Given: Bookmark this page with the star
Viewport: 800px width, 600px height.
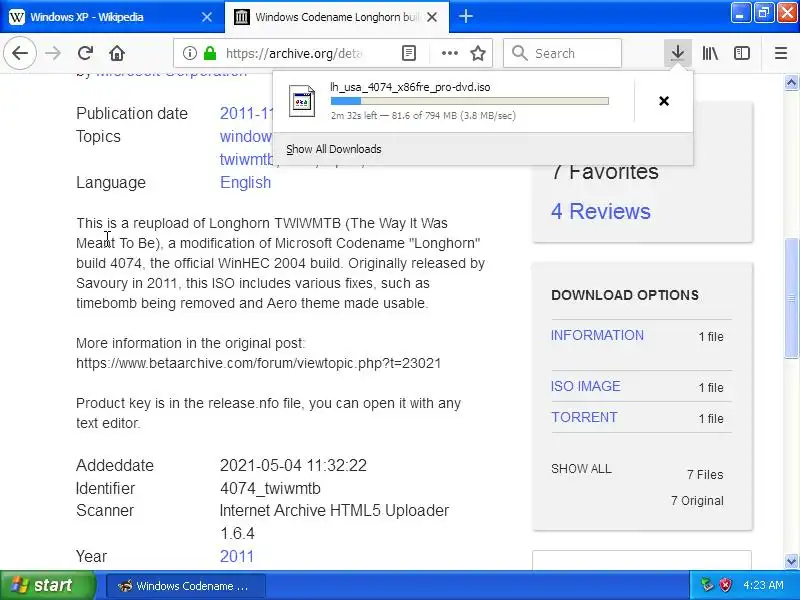Looking at the screenshot, I should pyautogui.click(x=478, y=53).
